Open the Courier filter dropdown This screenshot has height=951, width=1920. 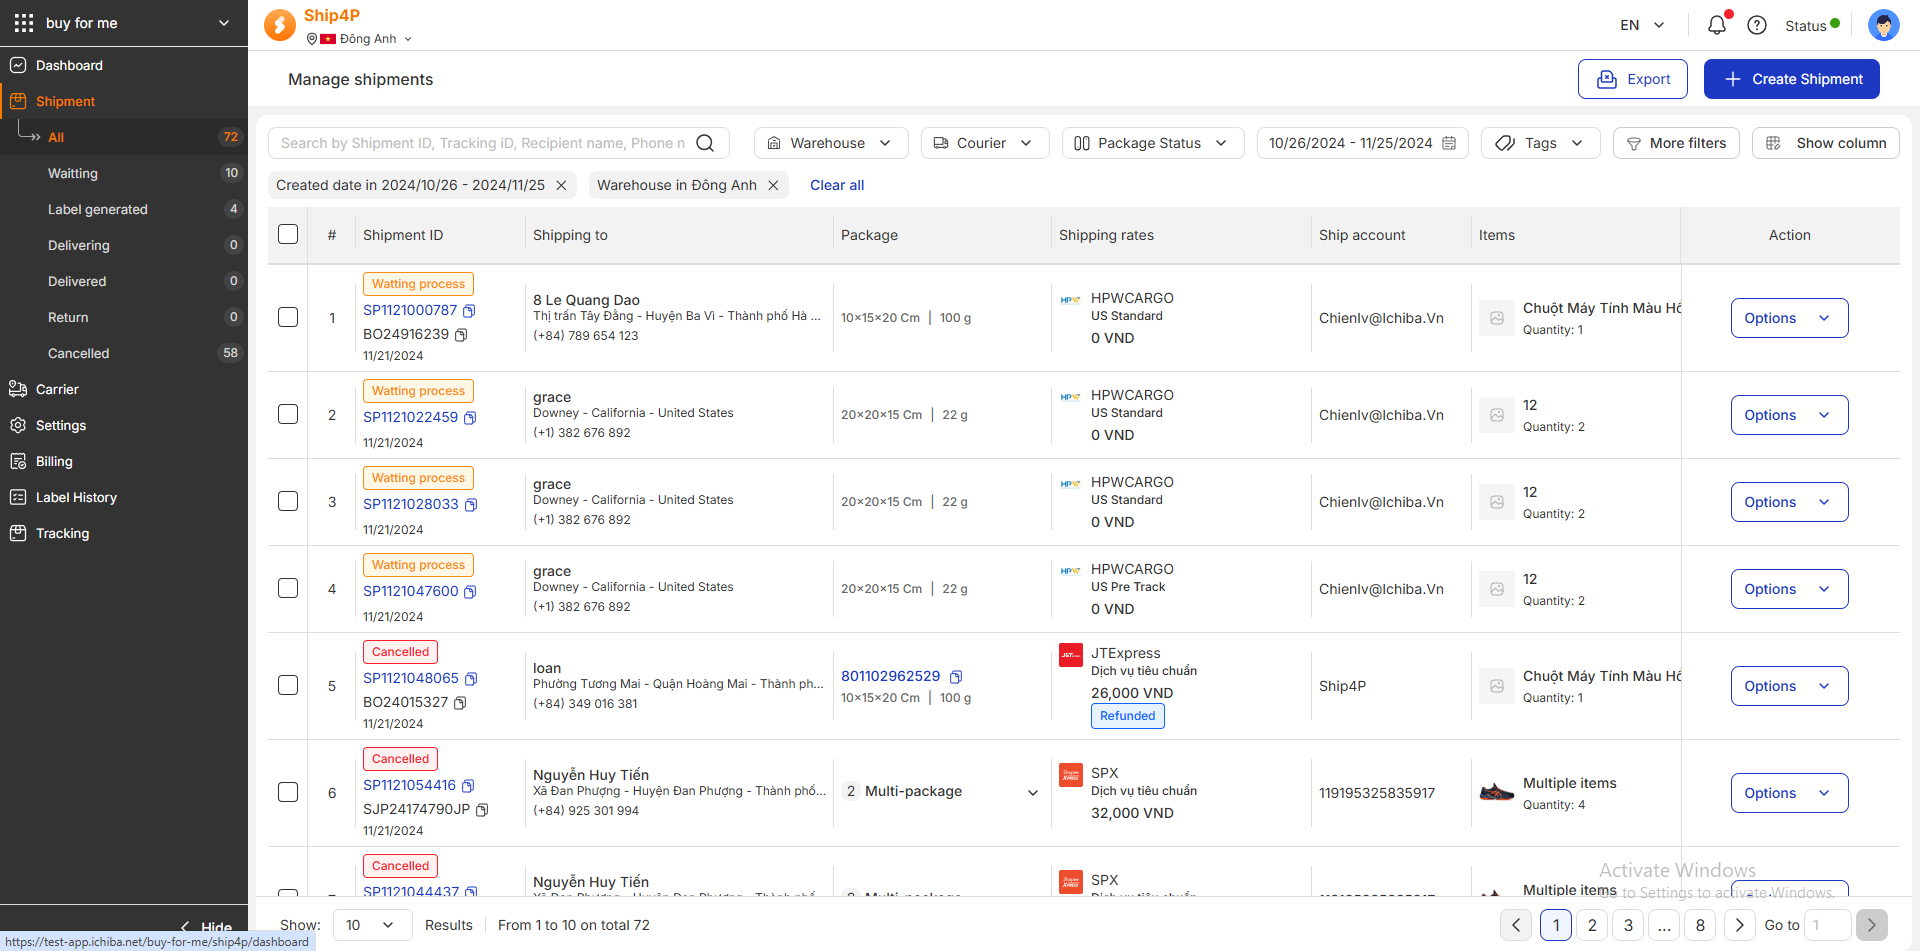984,143
